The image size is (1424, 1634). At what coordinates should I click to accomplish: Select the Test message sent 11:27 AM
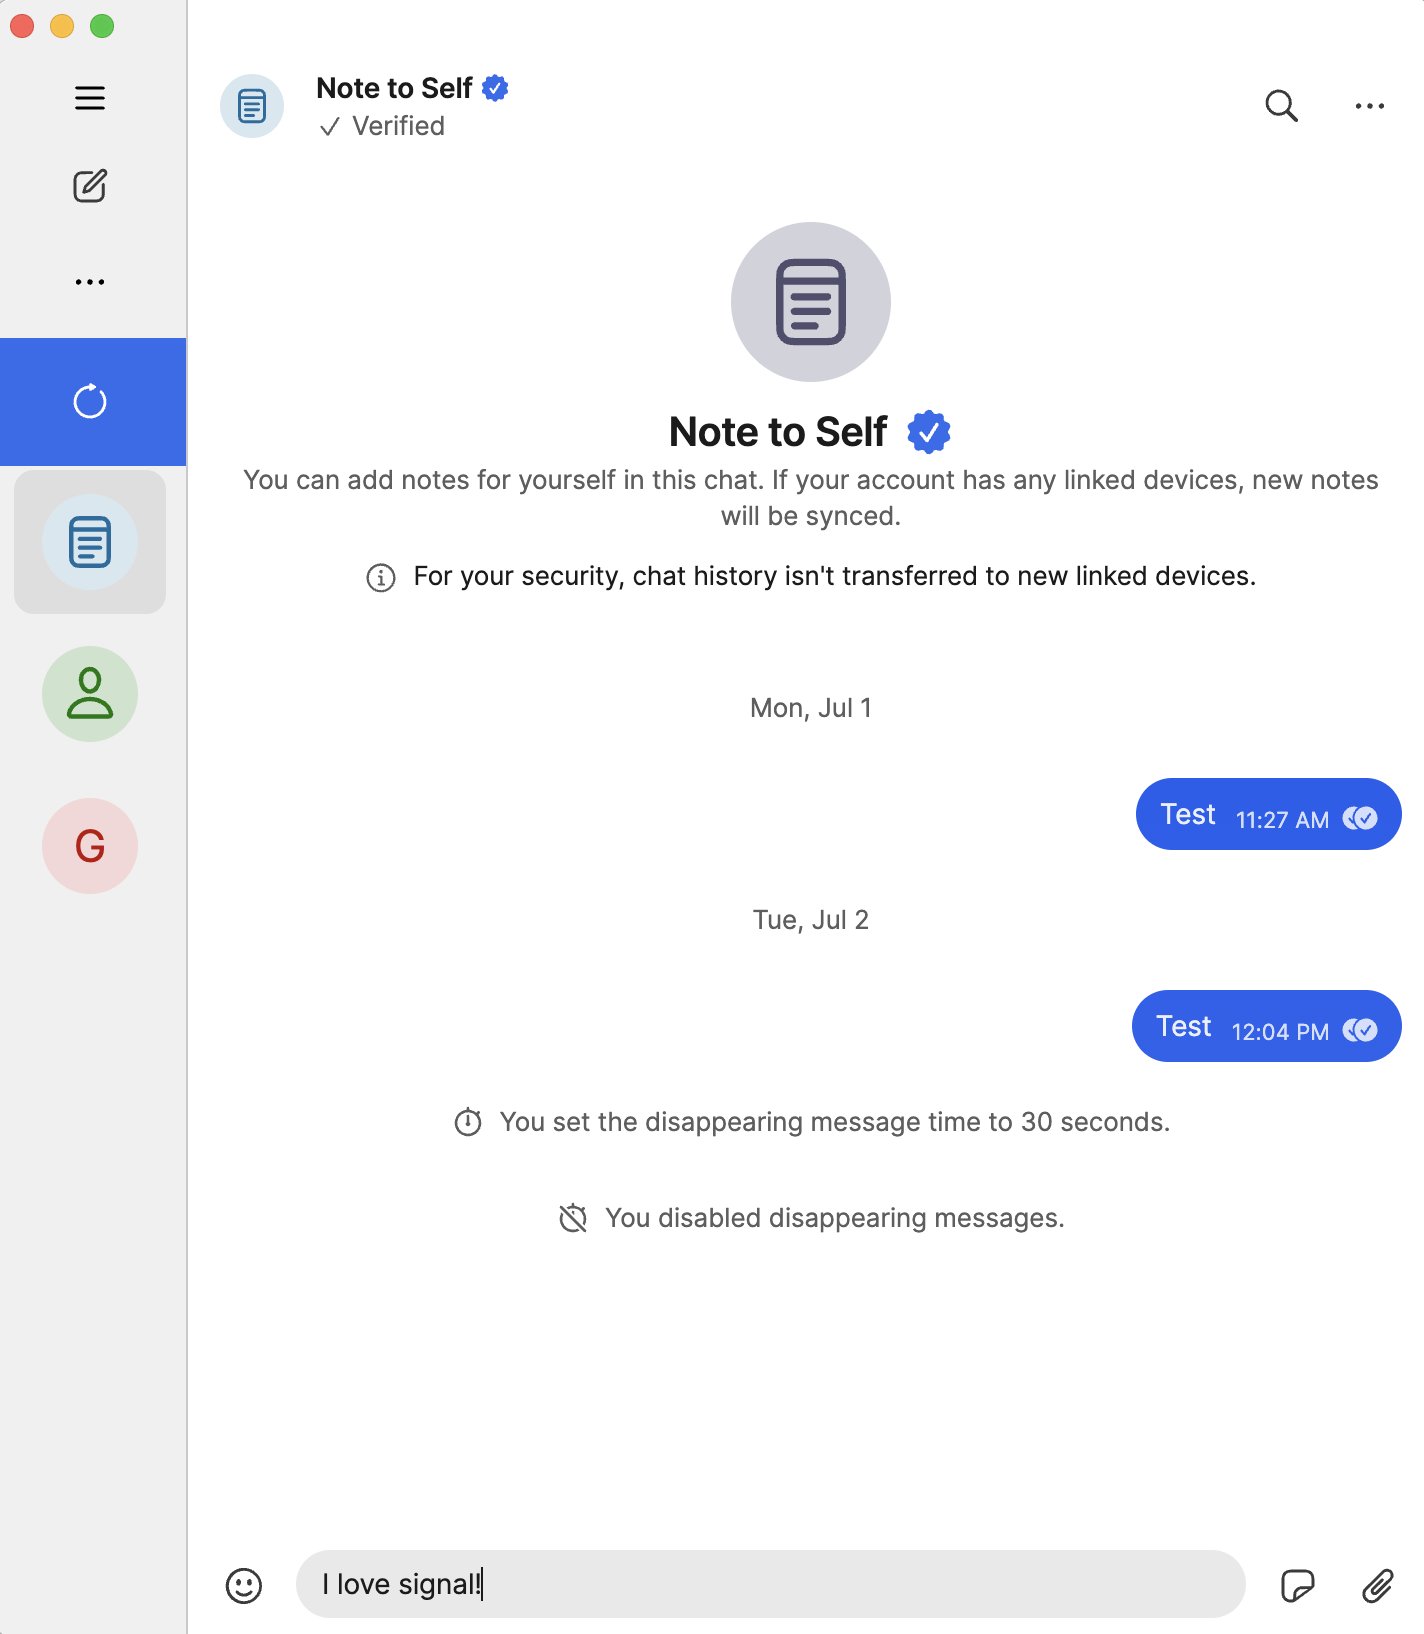(x=1268, y=814)
